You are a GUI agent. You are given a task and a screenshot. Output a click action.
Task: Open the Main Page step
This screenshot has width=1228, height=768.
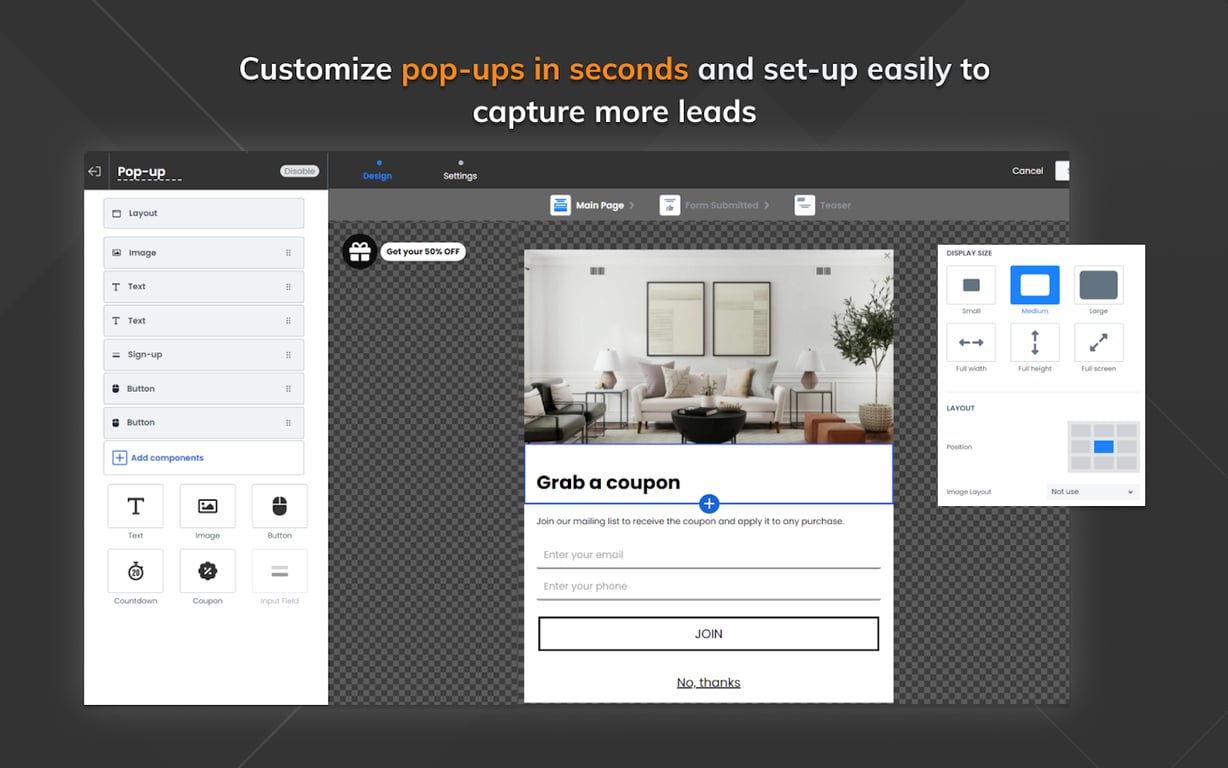pyautogui.click(x=592, y=205)
